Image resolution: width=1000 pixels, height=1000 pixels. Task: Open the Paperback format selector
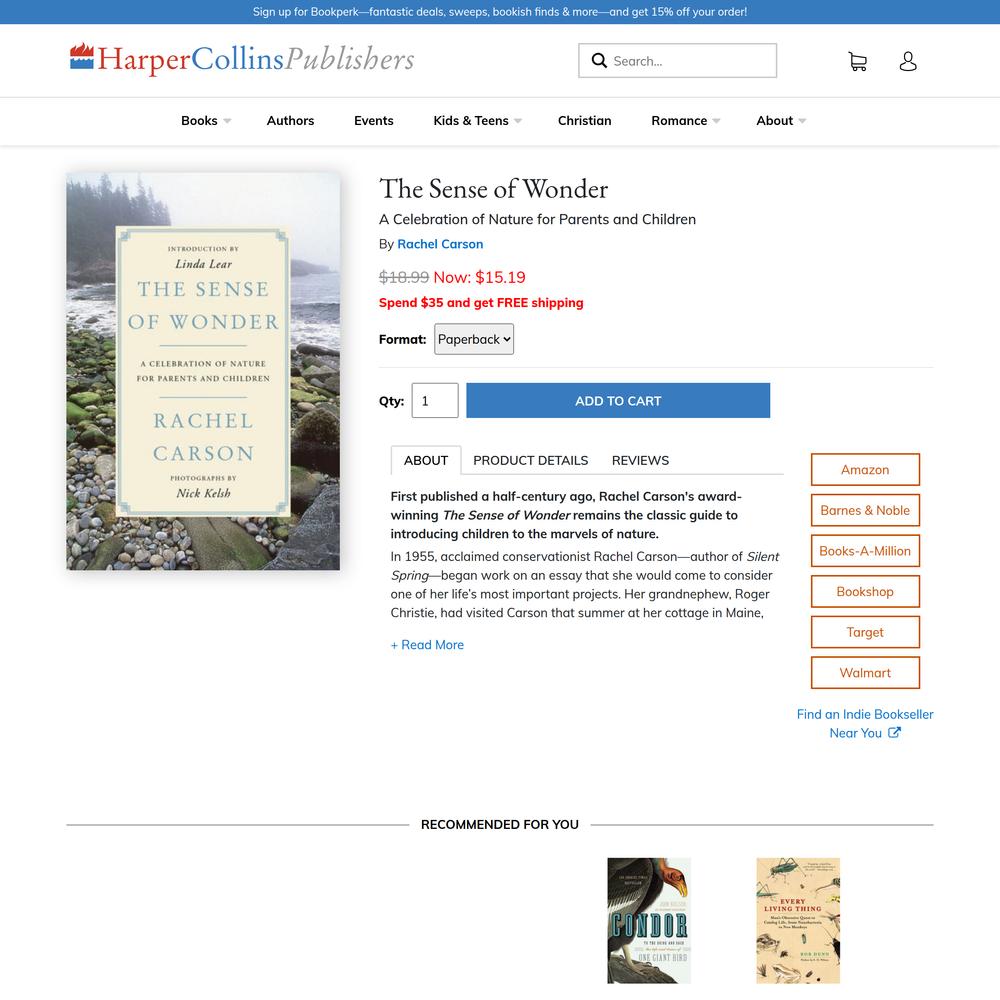[474, 339]
